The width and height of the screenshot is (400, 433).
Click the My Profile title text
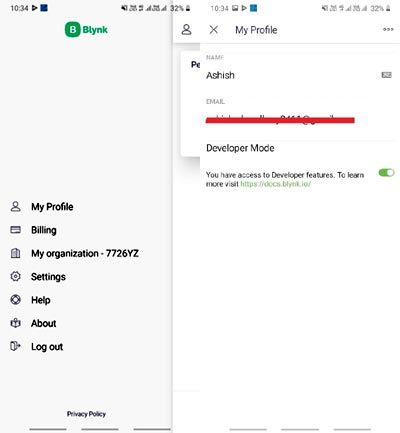point(256,30)
